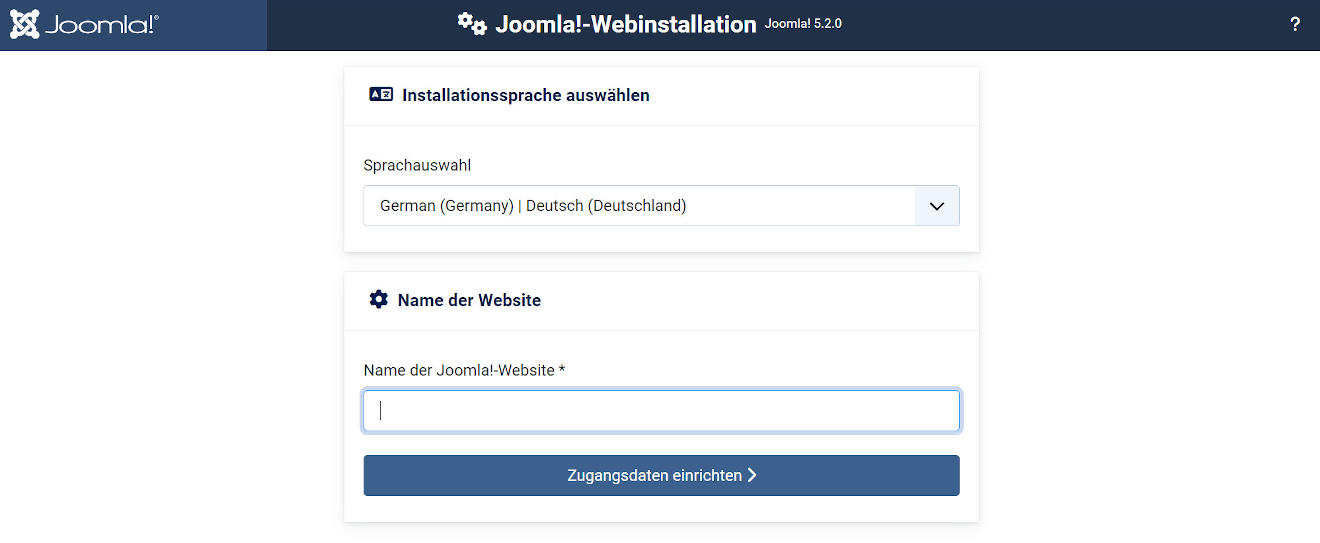The height and width of the screenshot is (543, 1320).
Task: Click the Name der Website heading
Action: pyautogui.click(x=469, y=300)
